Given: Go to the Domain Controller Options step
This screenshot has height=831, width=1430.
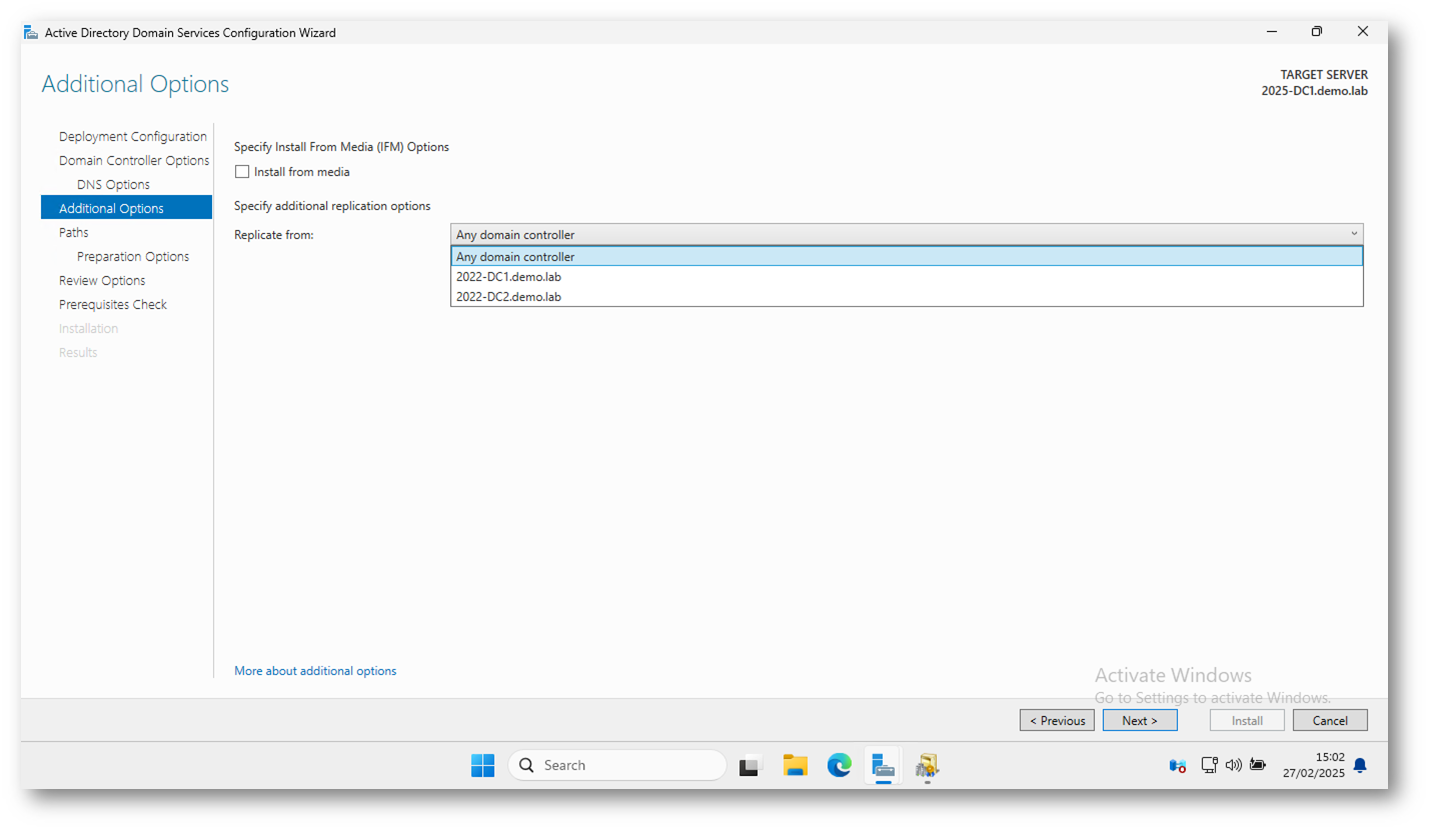Looking at the screenshot, I should click(x=134, y=161).
